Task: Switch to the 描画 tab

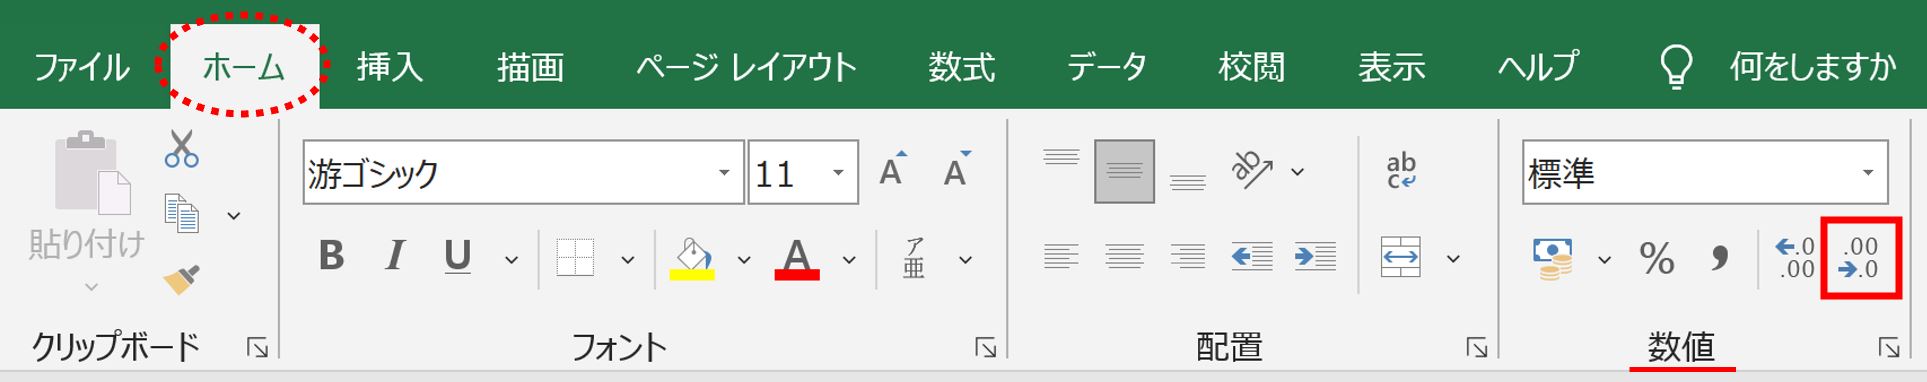Action: 530,67
